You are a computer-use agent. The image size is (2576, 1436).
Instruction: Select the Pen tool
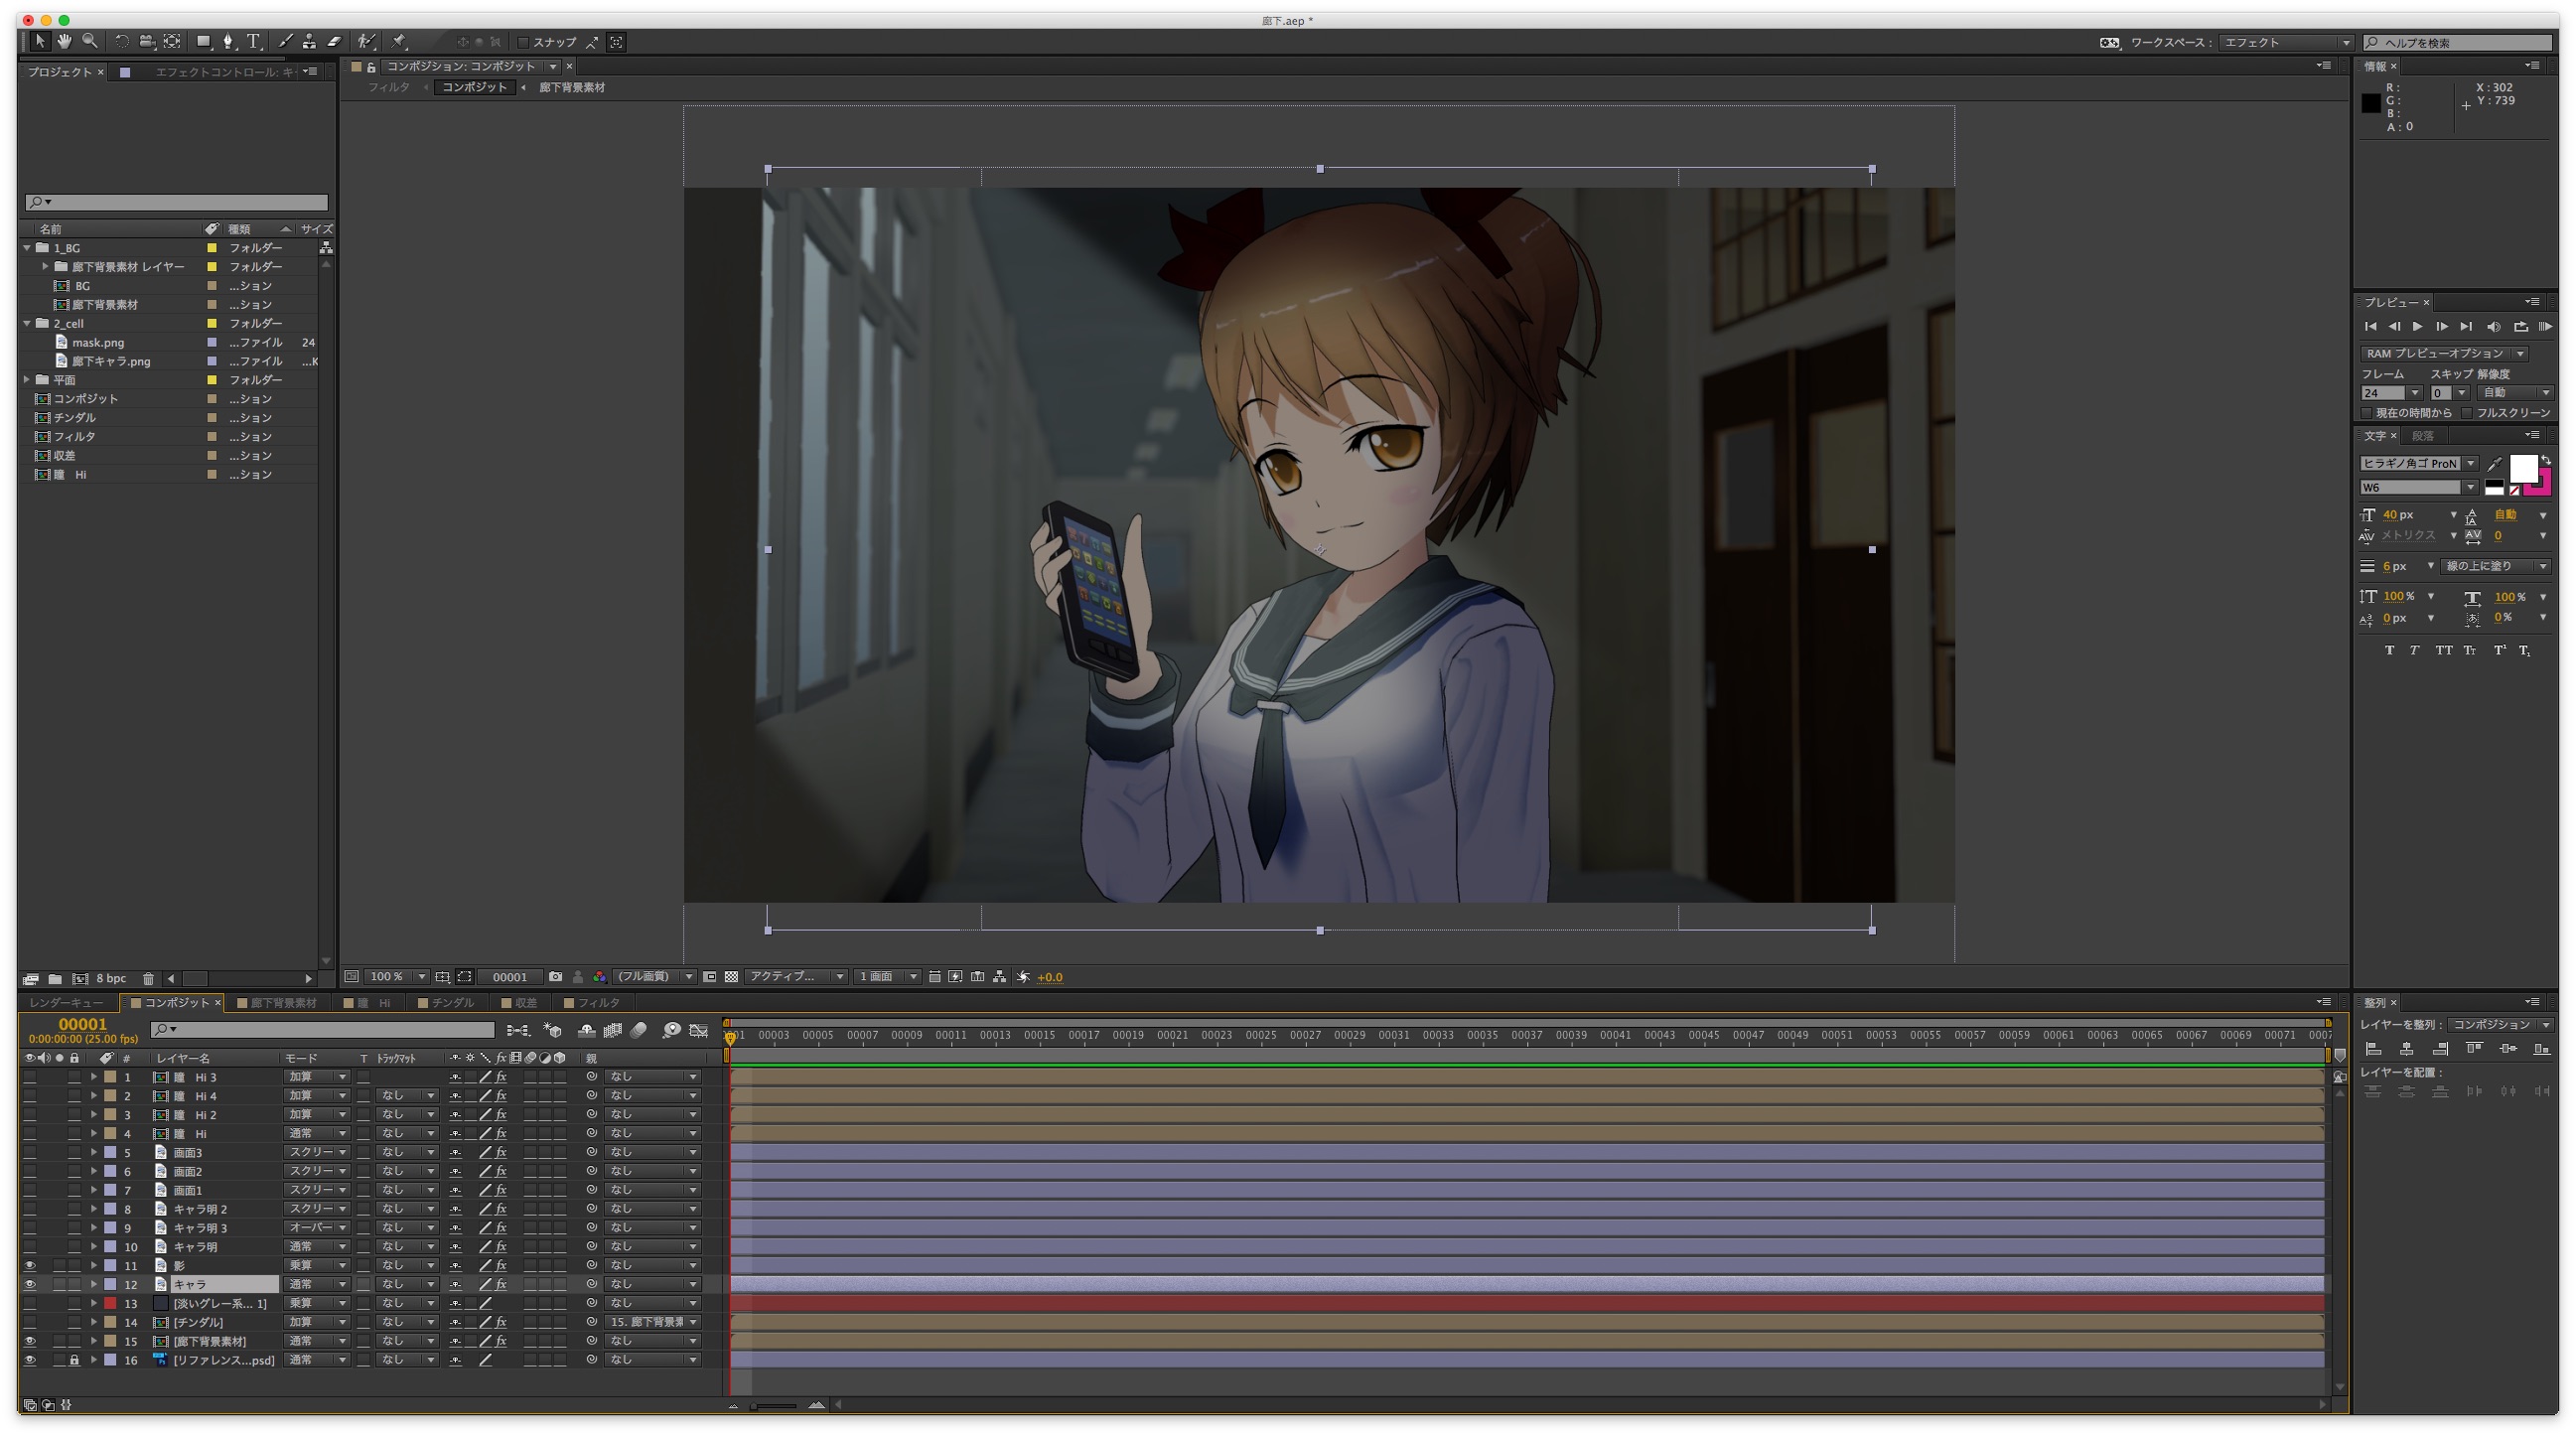[x=228, y=41]
